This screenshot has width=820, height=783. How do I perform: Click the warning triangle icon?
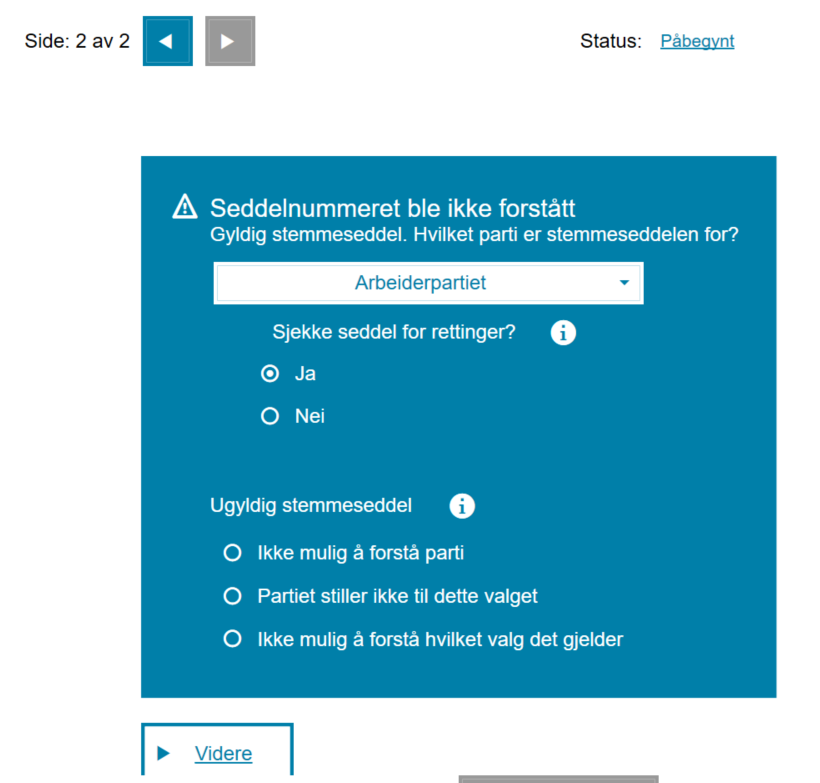pyautogui.click(x=185, y=207)
